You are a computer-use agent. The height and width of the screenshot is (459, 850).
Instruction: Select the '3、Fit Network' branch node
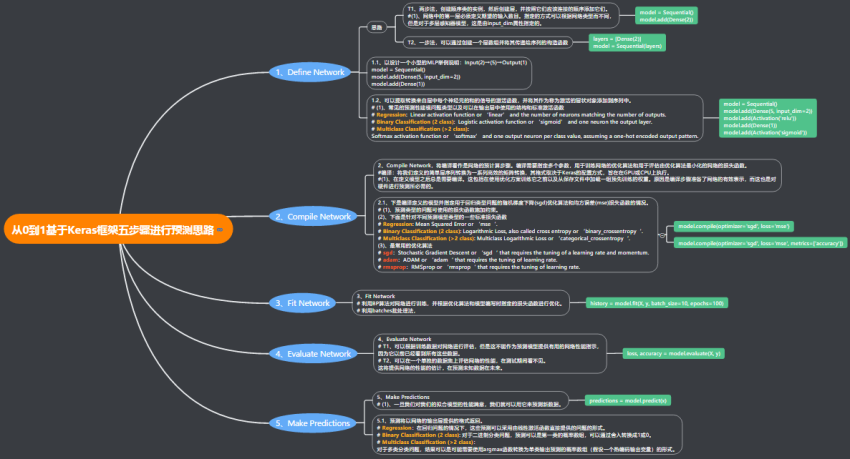(302, 303)
